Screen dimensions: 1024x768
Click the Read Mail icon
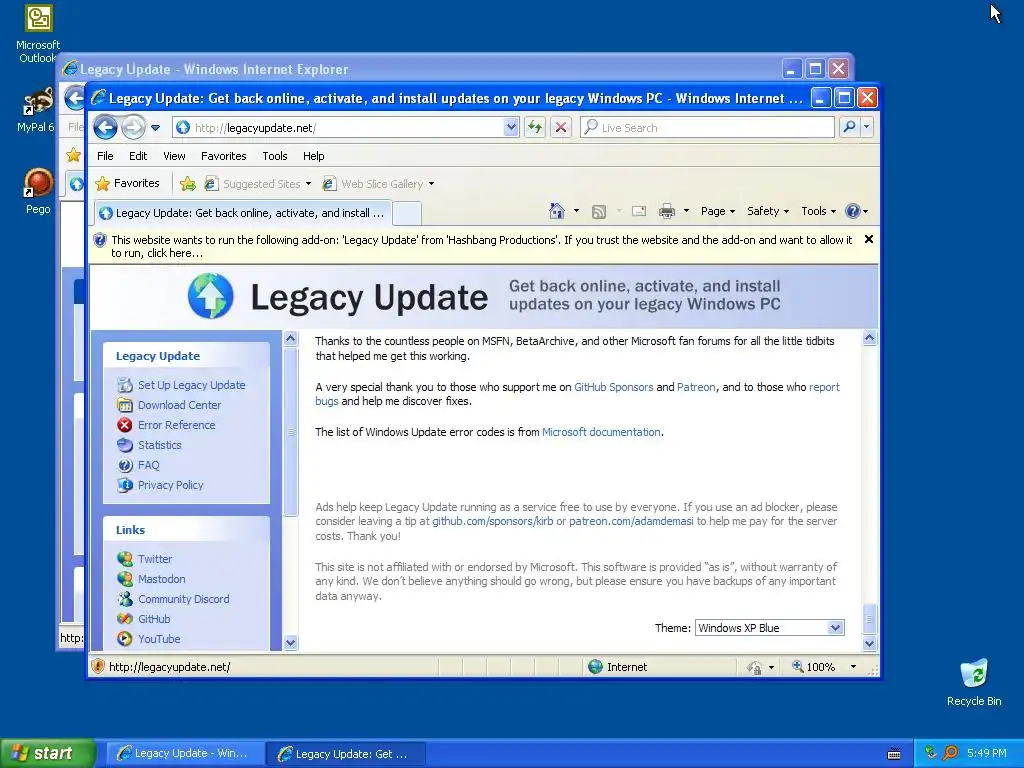(639, 211)
